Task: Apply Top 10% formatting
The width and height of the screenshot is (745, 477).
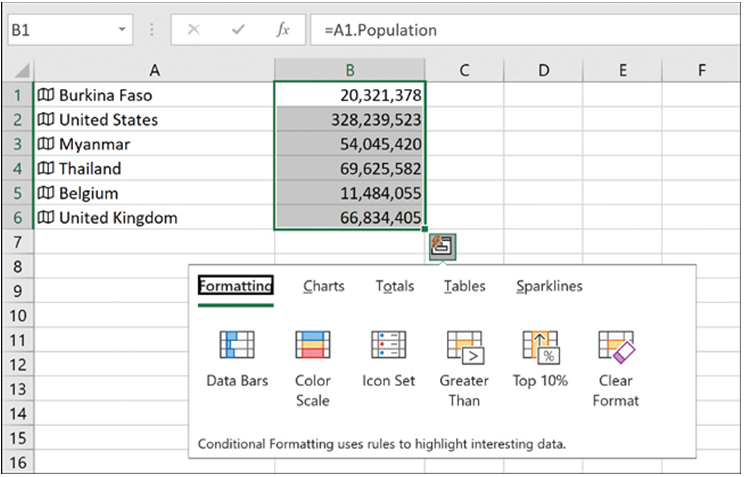Action: (x=540, y=359)
